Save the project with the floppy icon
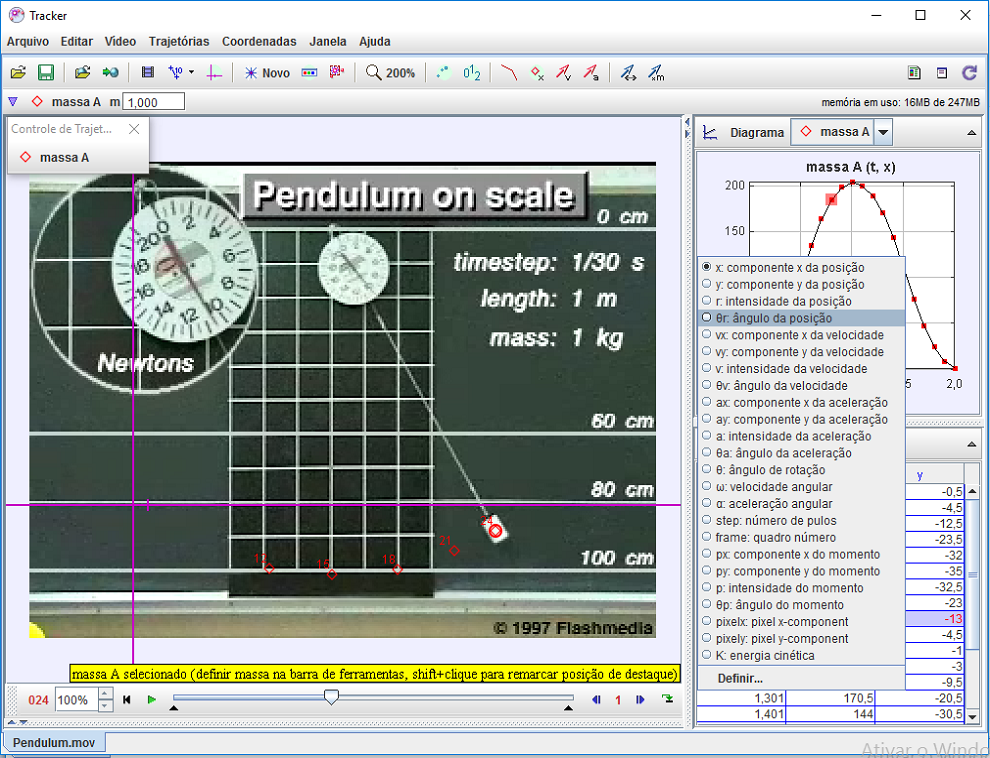990x758 pixels. (45, 73)
